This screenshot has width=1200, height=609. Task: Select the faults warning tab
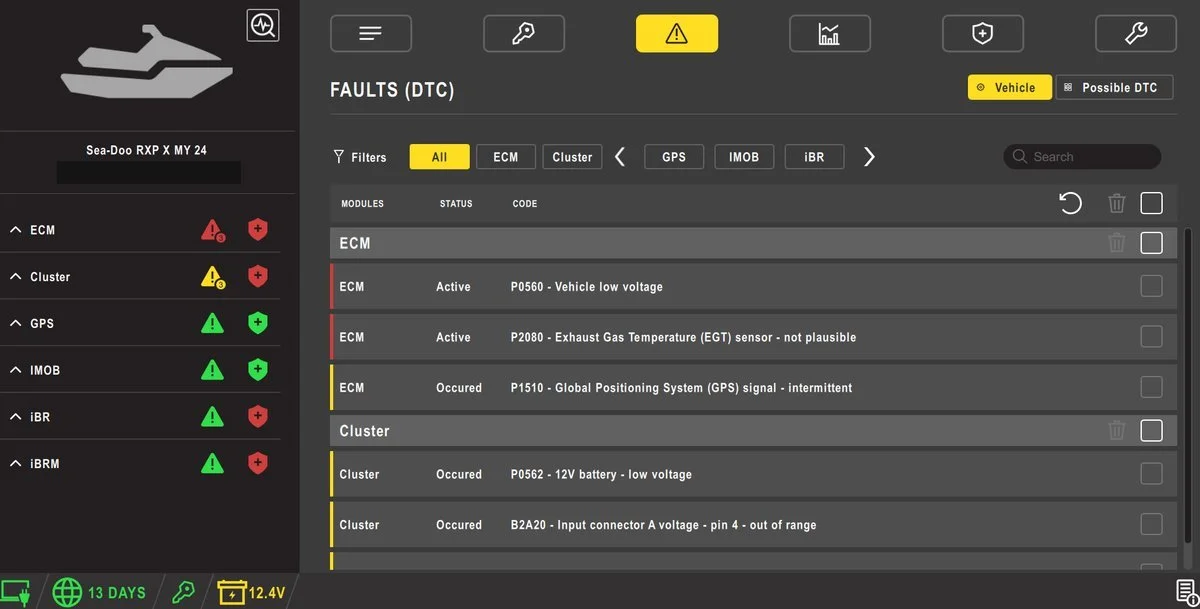pyautogui.click(x=677, y=33)
